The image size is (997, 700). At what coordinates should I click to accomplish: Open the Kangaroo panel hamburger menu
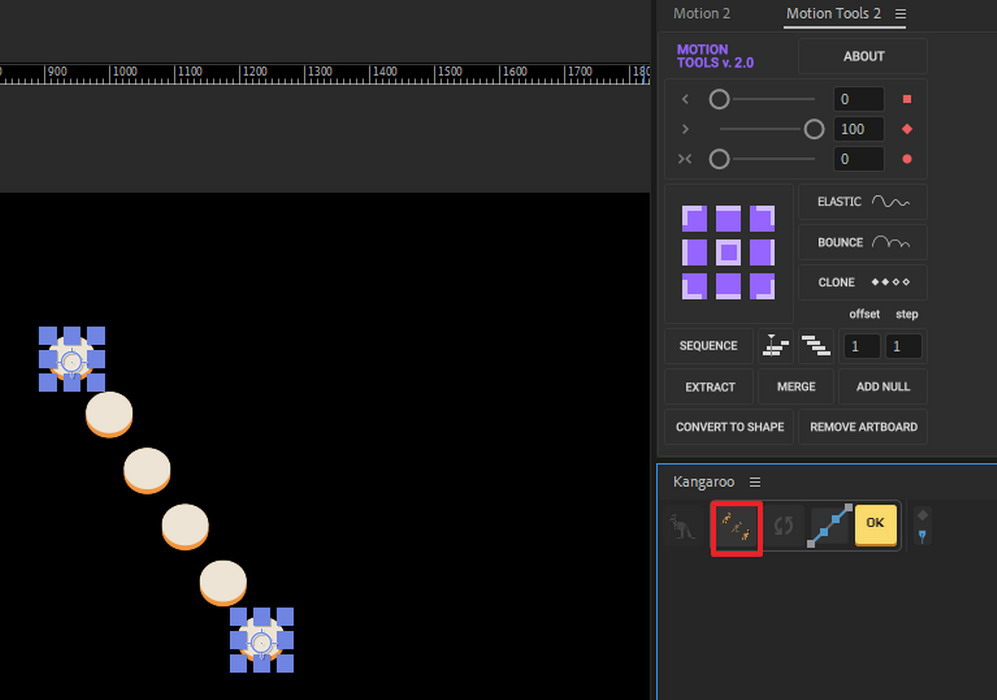(755, 482)
